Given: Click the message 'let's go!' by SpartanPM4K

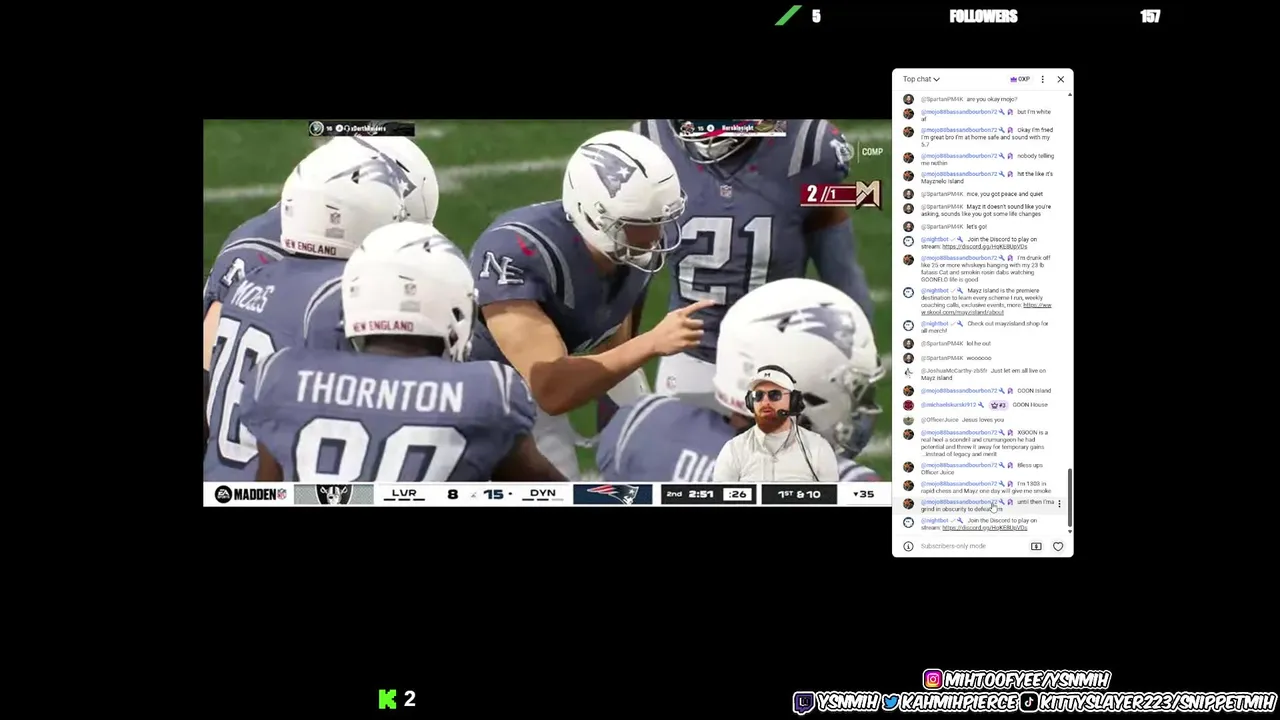Looking at the screenshot, I should (976, 227).
